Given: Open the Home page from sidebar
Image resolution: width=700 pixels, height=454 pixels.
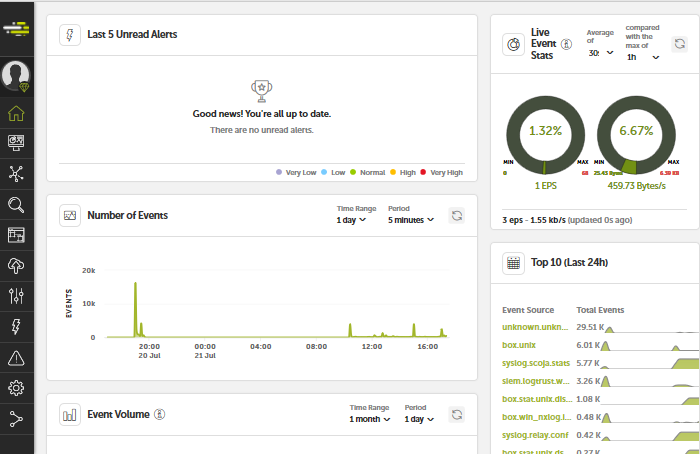Looking at the screenshot, I should (16, 113).
